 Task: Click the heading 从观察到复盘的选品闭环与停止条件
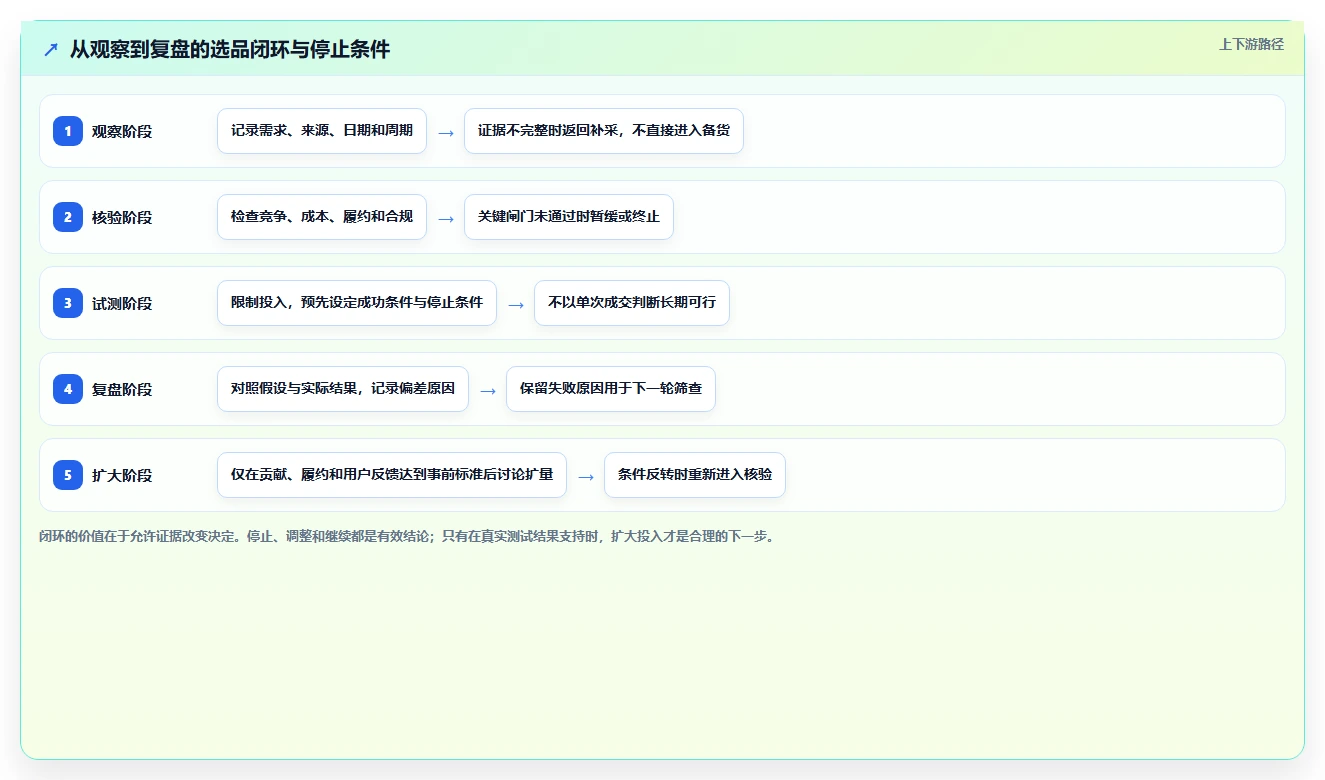coord(230,49)
